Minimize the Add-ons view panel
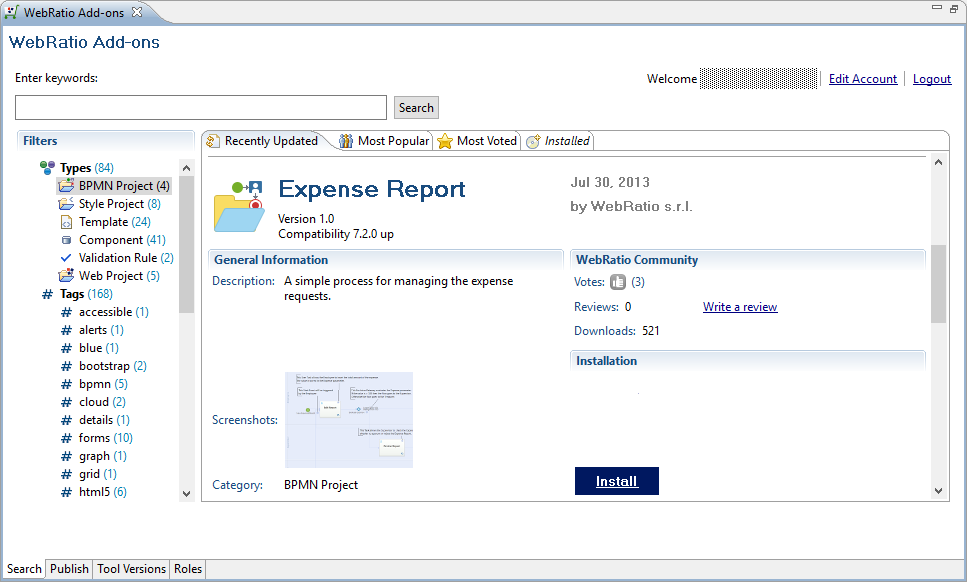967x582 pixels. coord(937,7)
